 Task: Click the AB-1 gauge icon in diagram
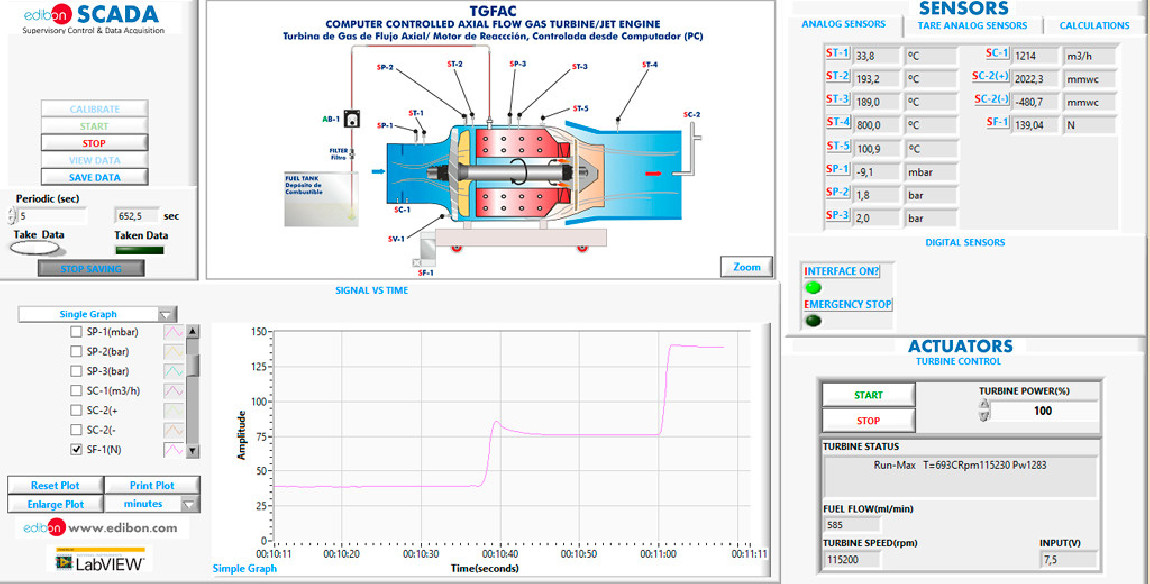point(351,119)
